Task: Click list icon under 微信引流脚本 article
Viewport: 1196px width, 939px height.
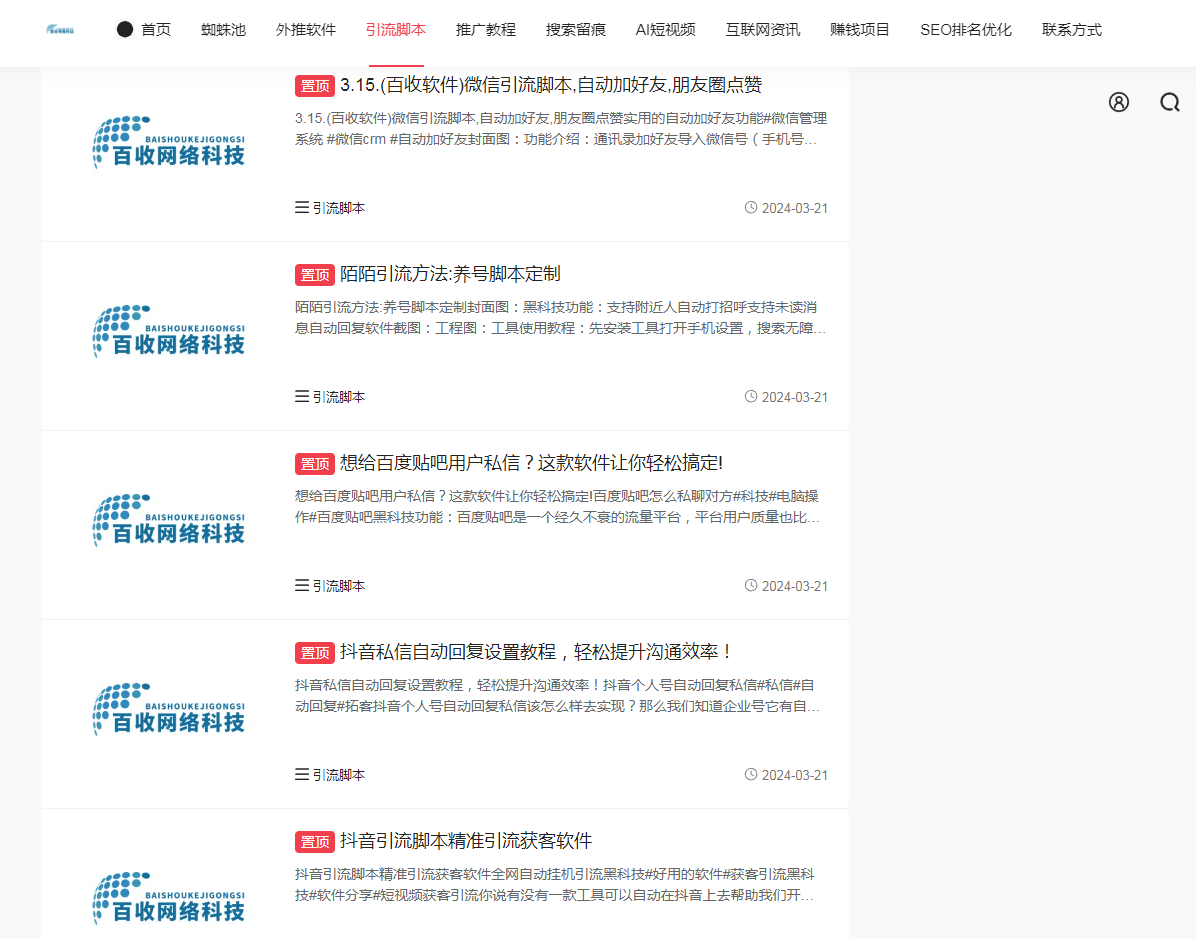Action: coord(302,207)
